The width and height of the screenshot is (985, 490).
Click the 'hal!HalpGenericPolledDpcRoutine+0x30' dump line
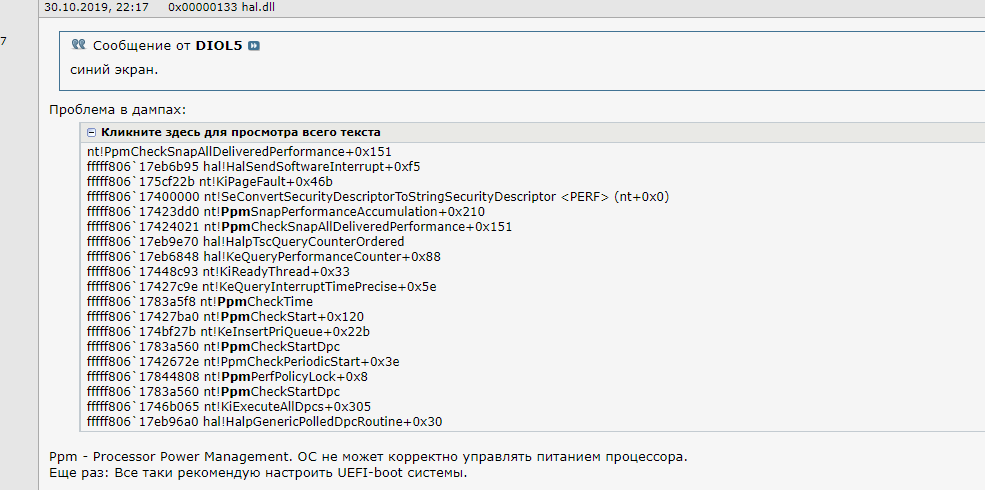point(264,421)
